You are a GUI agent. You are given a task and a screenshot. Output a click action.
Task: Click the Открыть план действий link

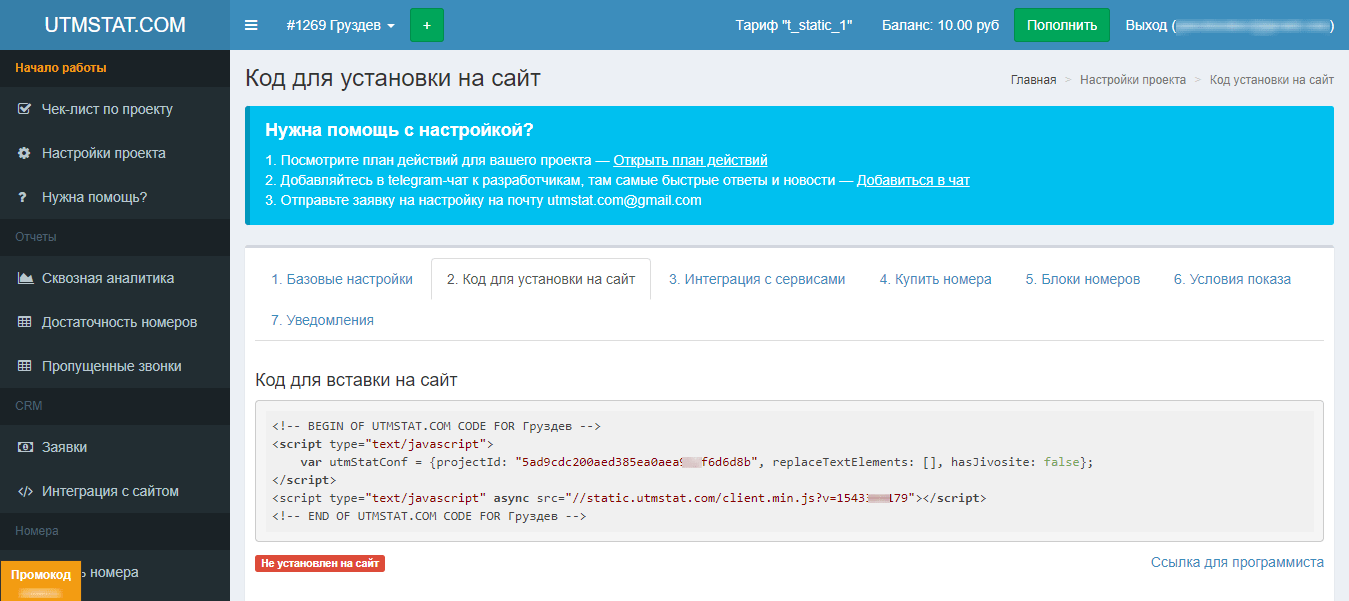point(690,160)
